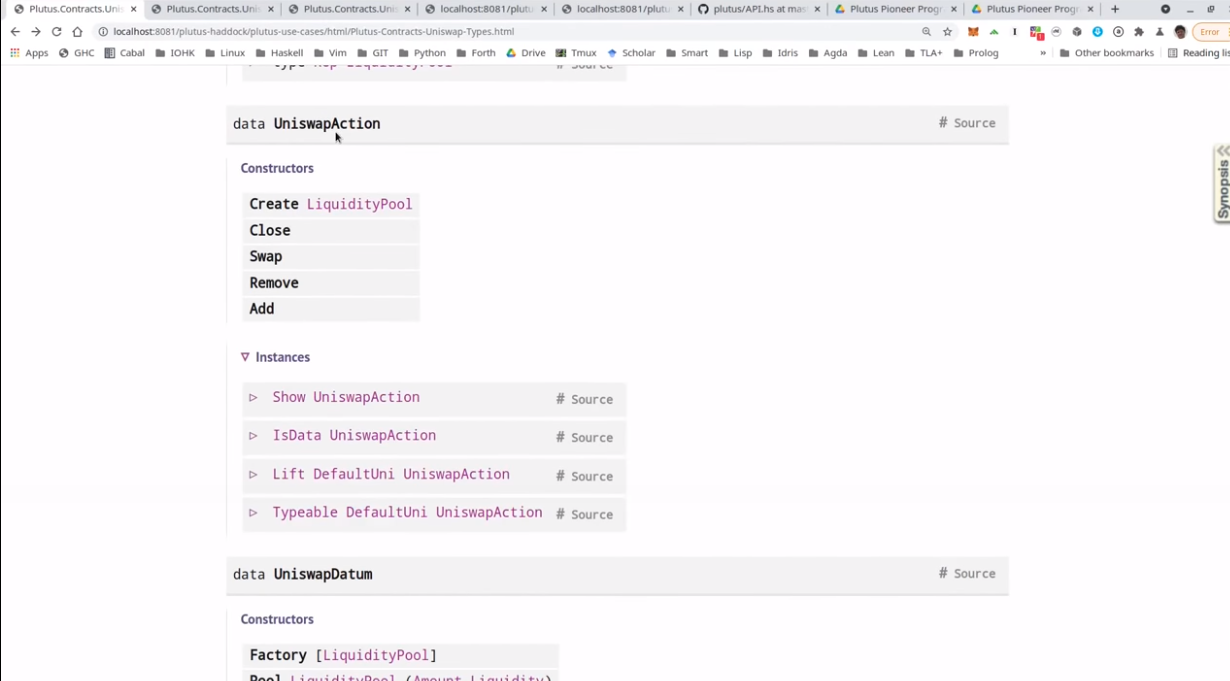Click the circled letter a extension
The width and height of the screenshot is (1230, 681).
pos(1118,32)
